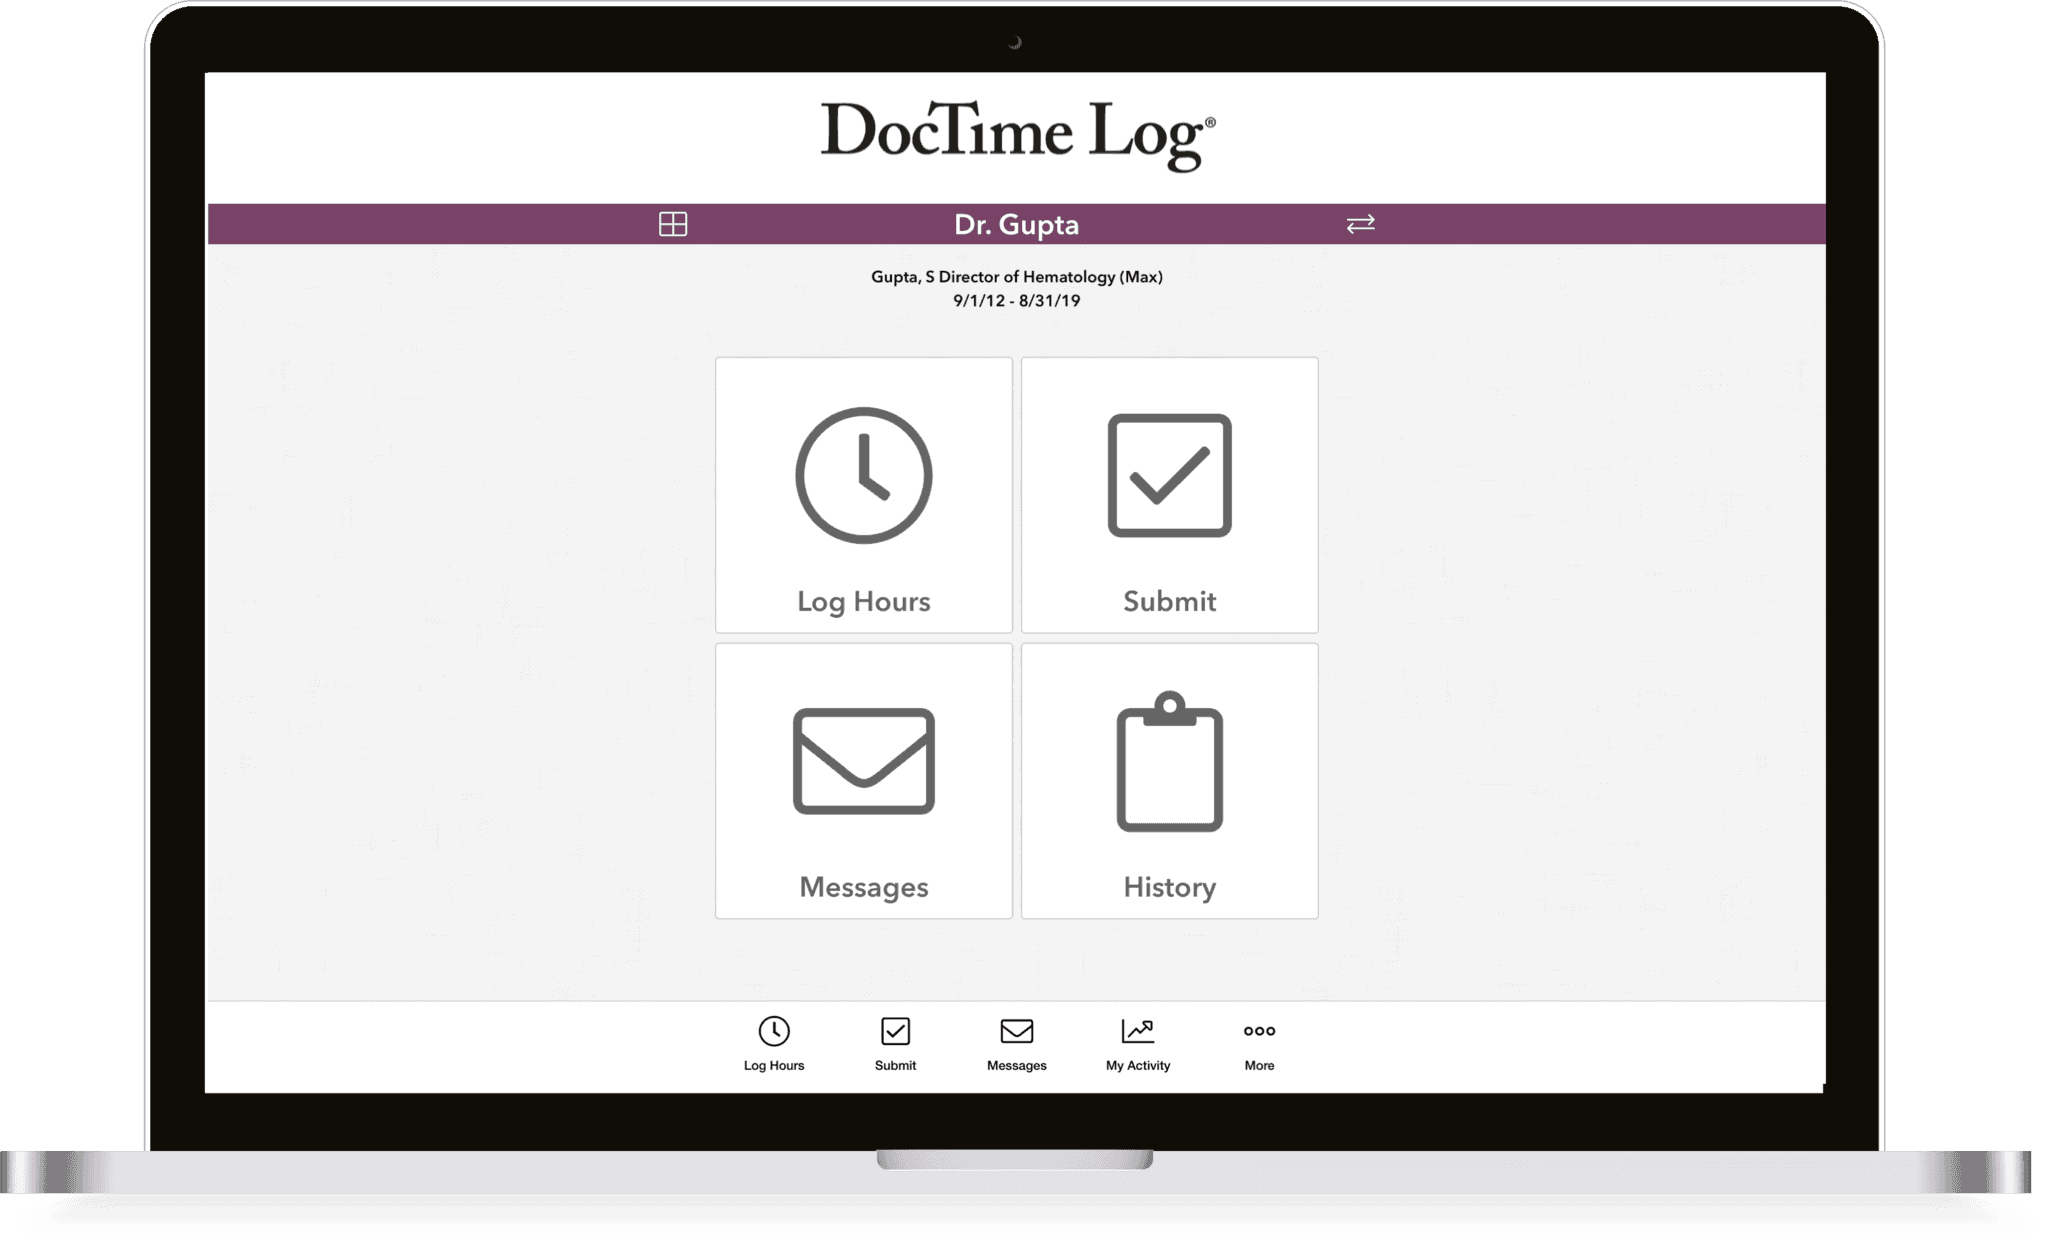Select Log Hours in bottom navigation bar

point(774,1044)
